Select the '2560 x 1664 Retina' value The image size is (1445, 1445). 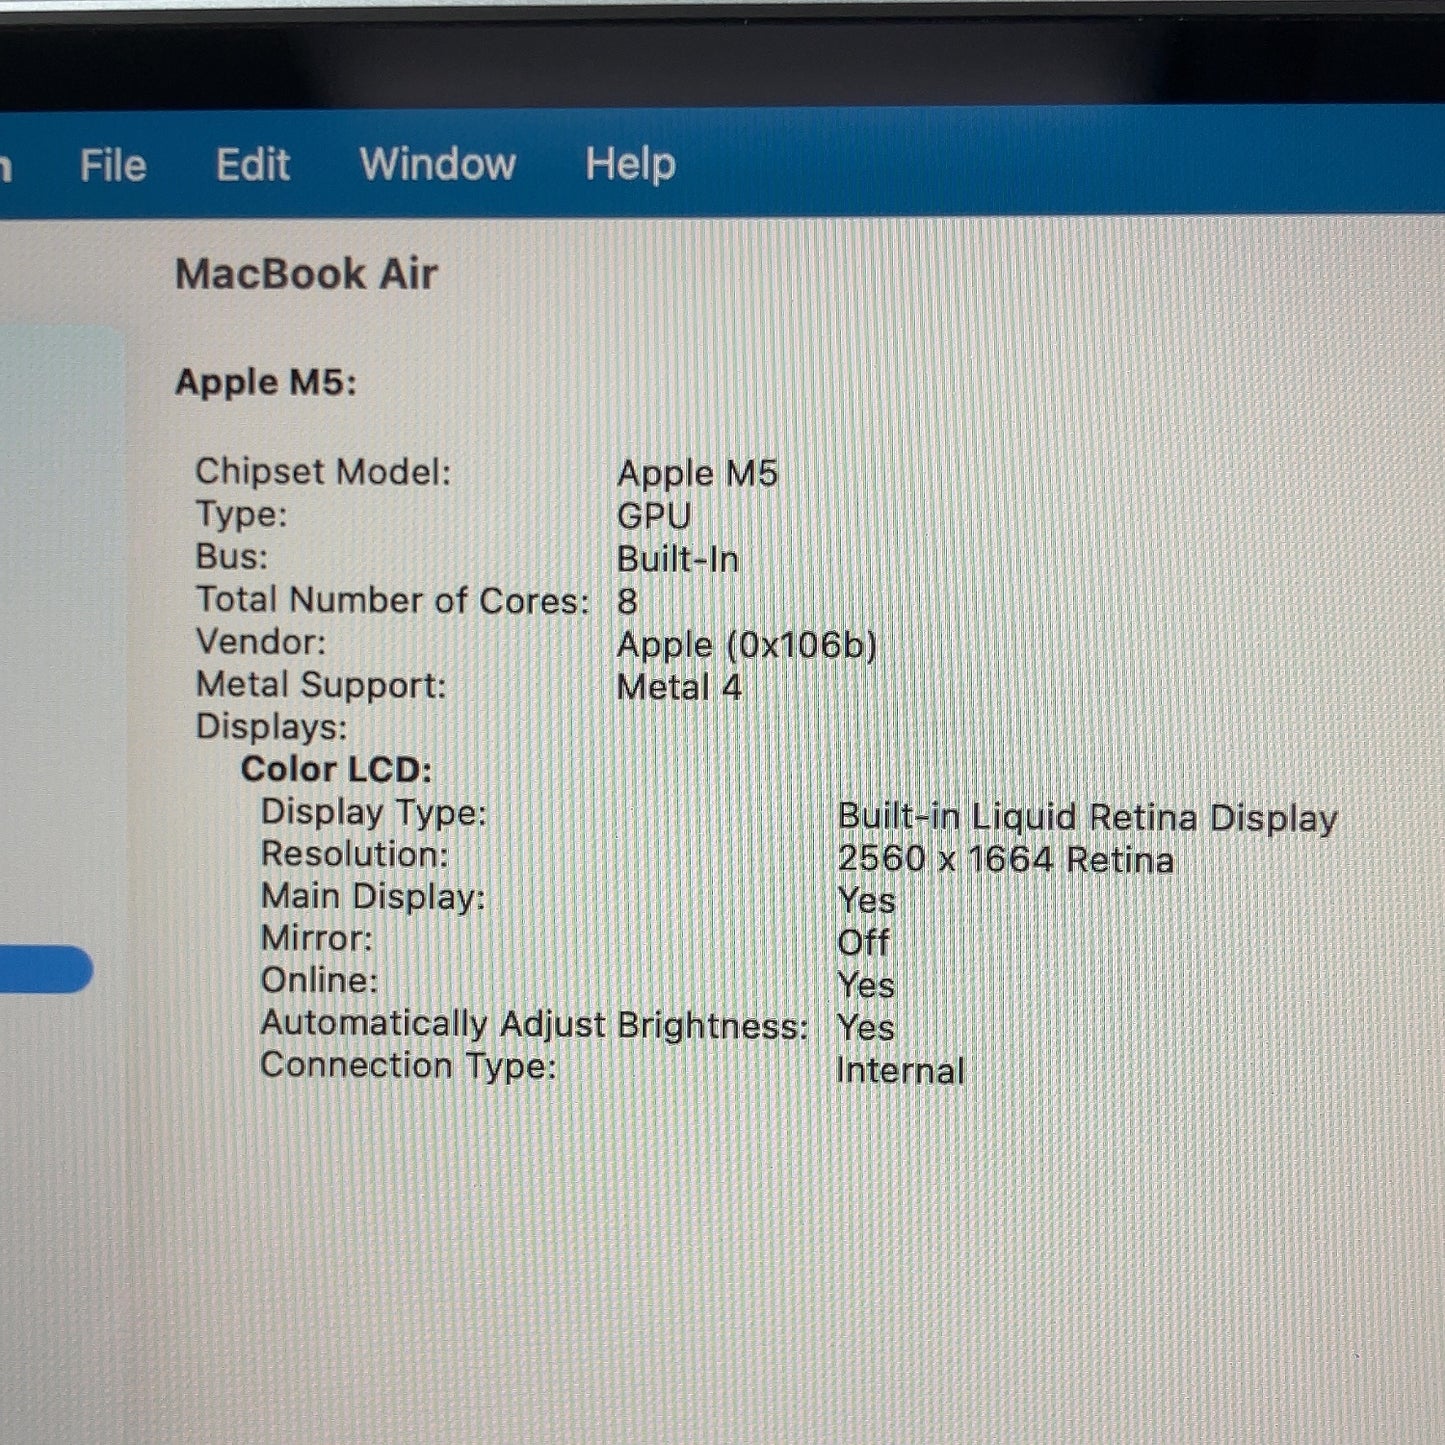(1006, 859)
